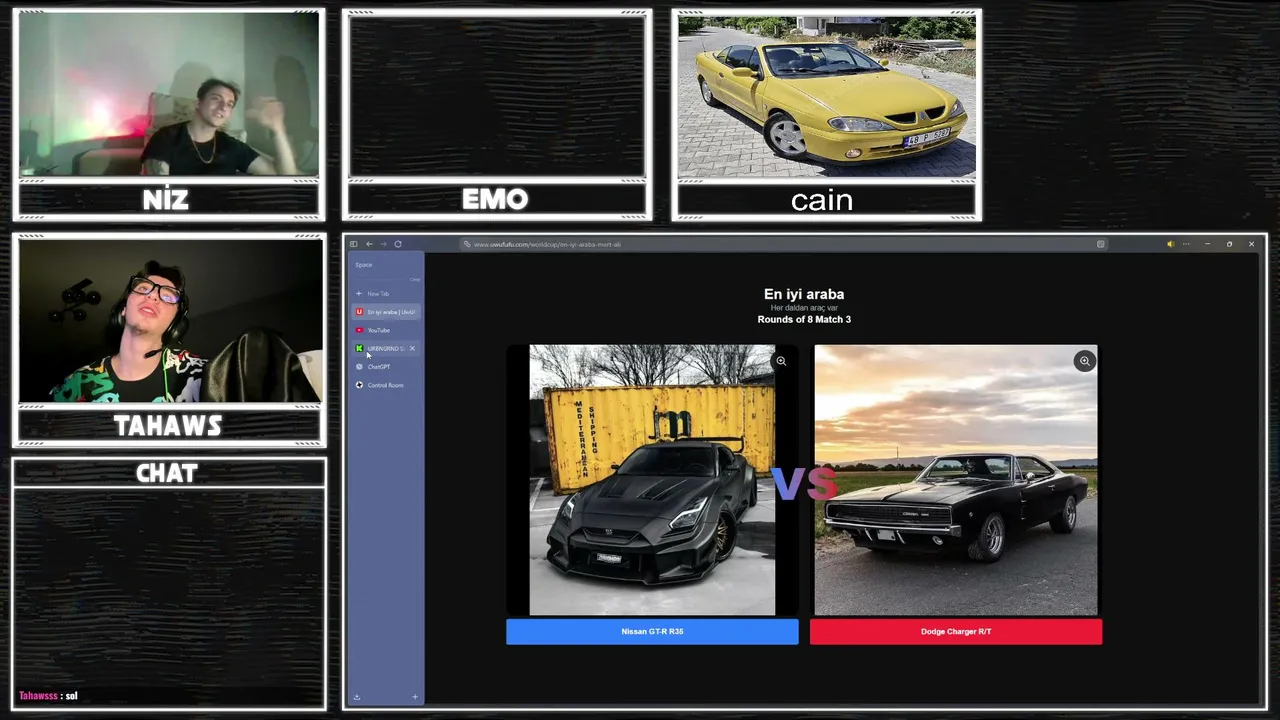Click the 'Tahawsss : sol' chat message

[48, 696]
